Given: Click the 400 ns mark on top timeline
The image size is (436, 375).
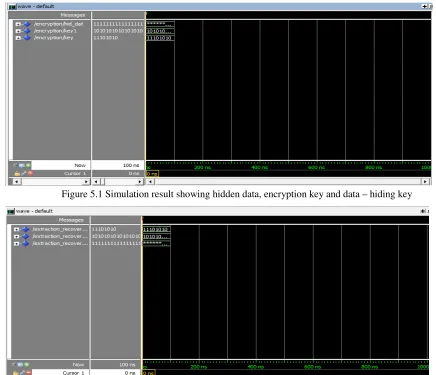Looking at the screenshot, I should coord(260,167).
